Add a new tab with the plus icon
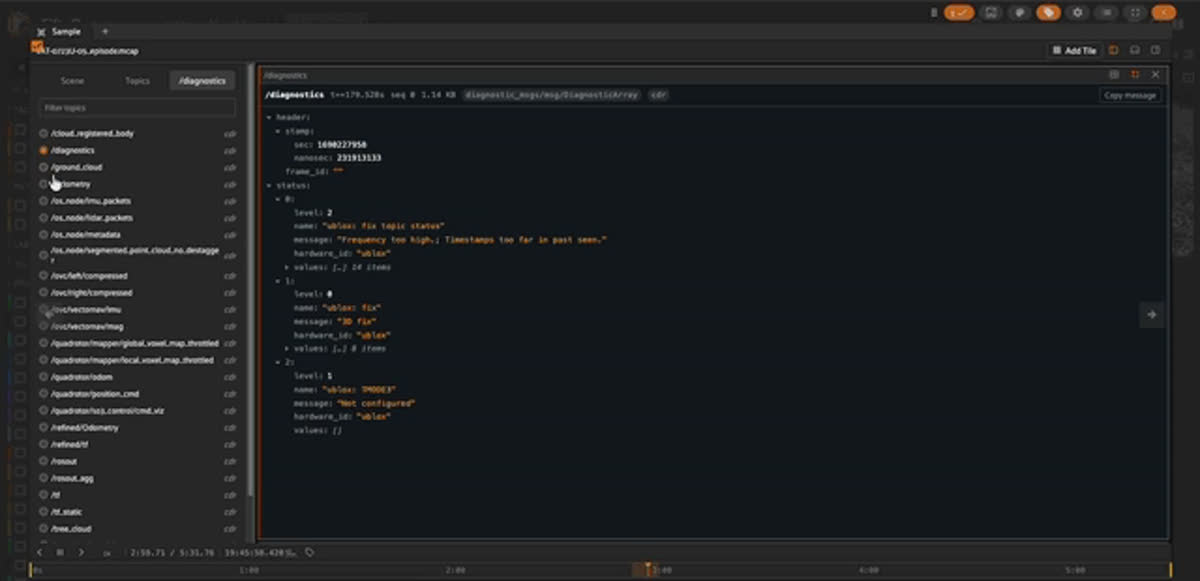The width and height of the screenshot is (1200, 581). [x=105, y=31]
